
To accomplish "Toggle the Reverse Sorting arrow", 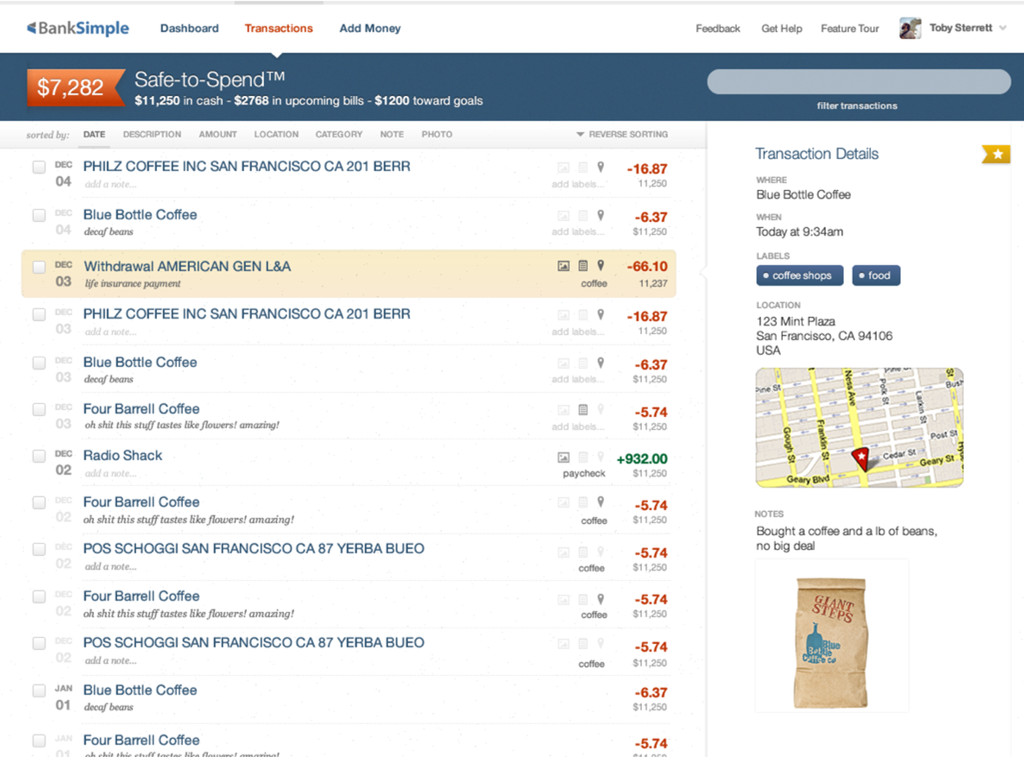I will 579,135.
